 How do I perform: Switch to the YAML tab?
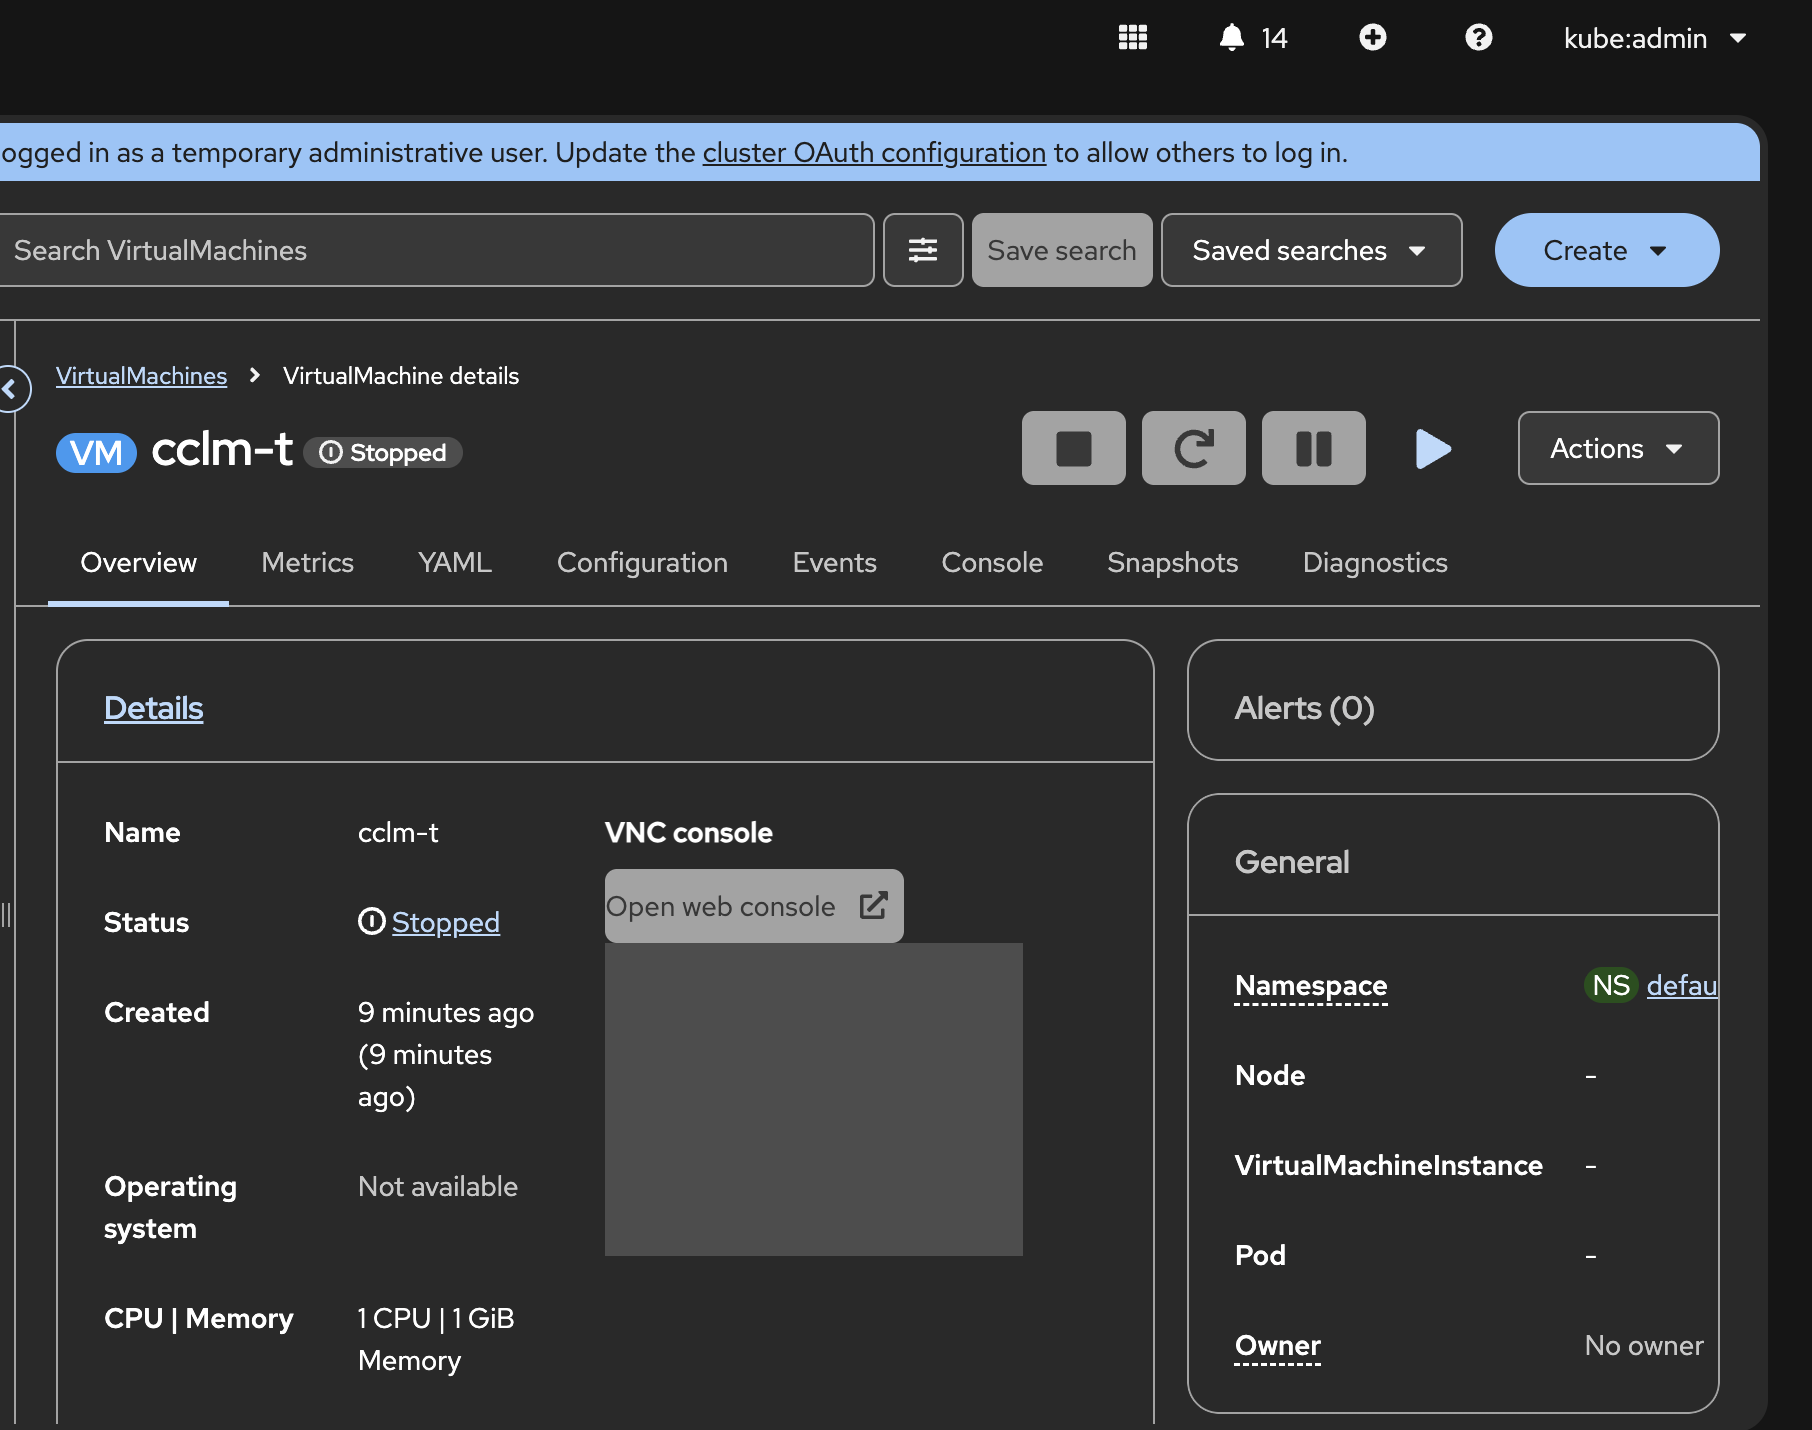455,563
